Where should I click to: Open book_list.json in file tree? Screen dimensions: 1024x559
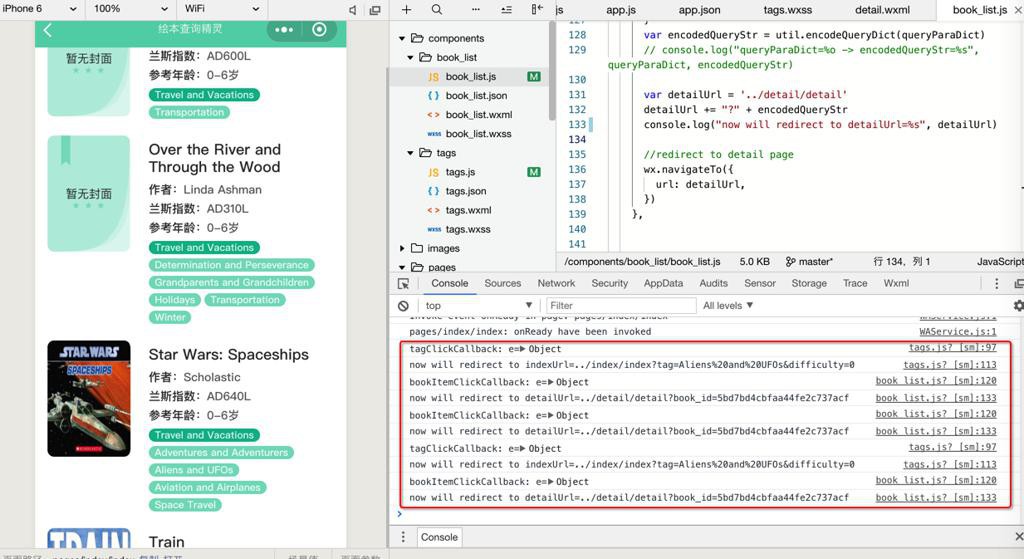477,95
